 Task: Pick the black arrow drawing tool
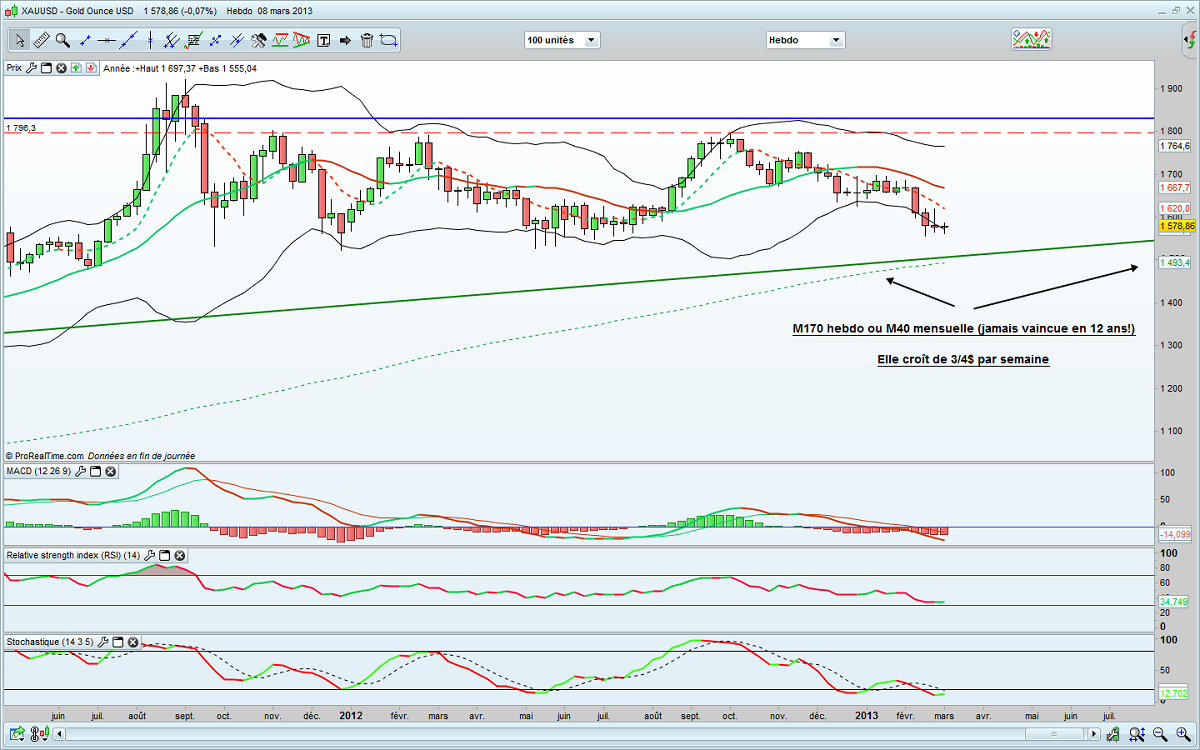[x=345, y=40]
